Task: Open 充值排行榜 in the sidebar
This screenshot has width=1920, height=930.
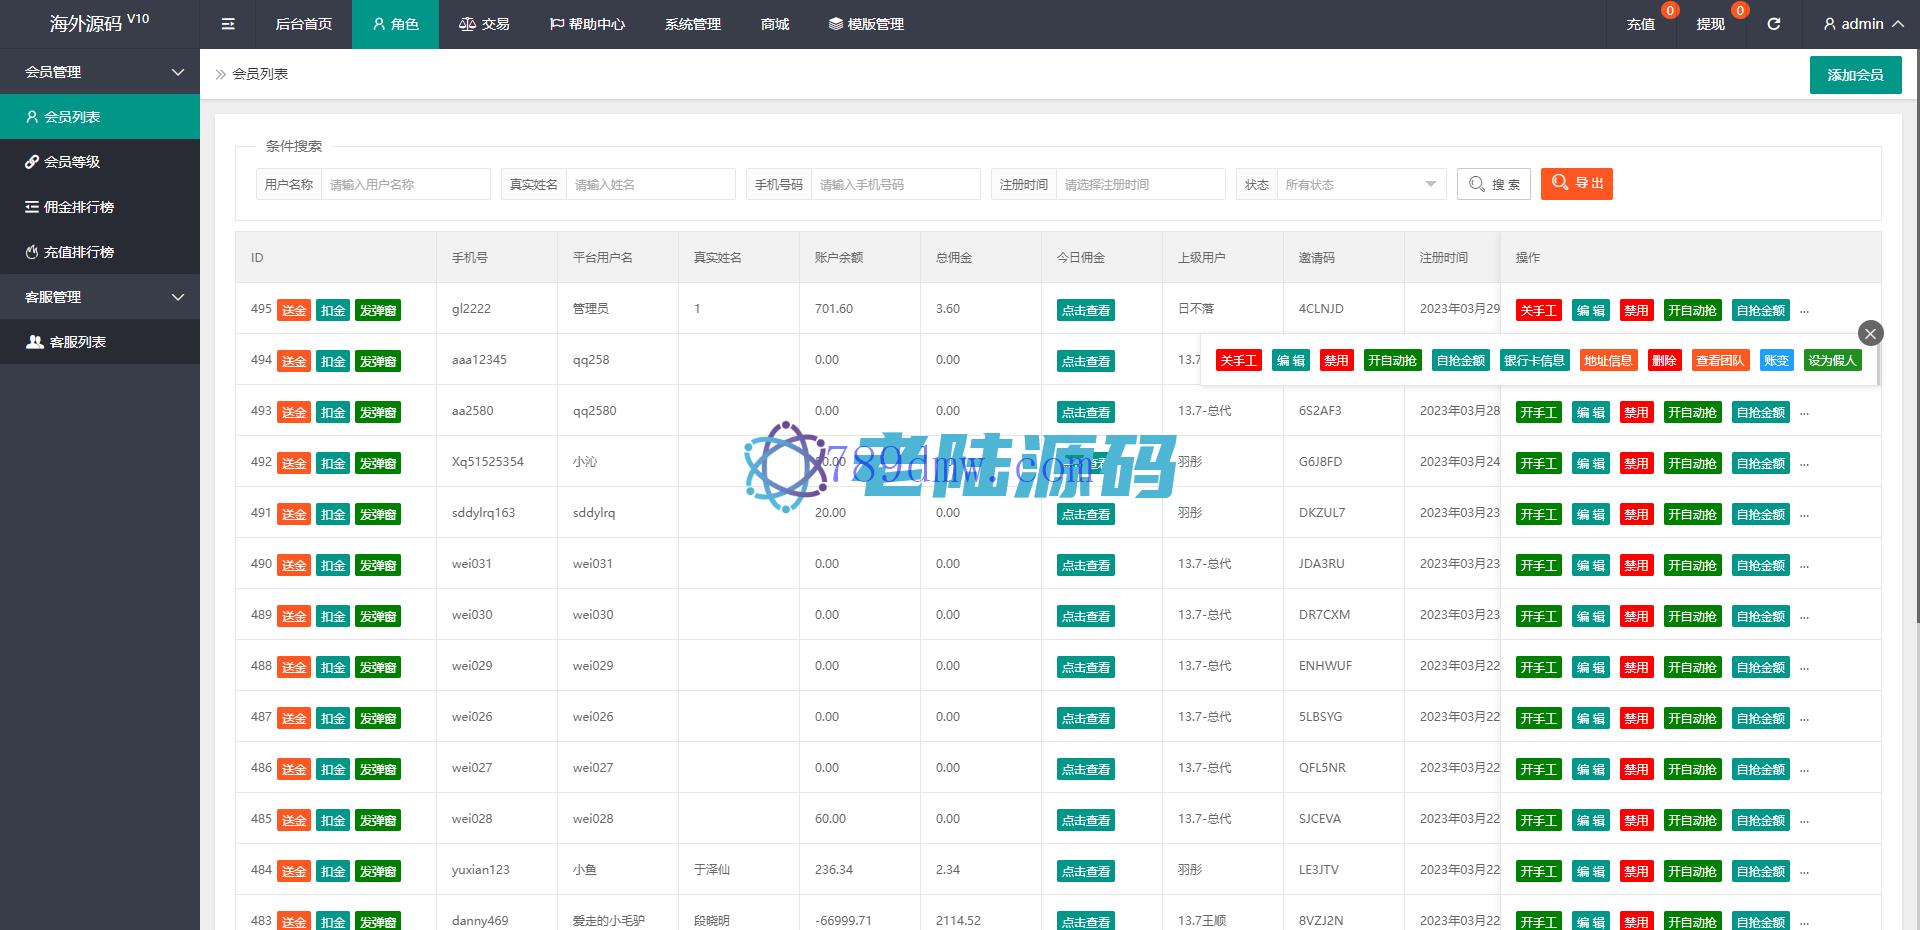Action: pyautogui.click(x=78, y=252)
